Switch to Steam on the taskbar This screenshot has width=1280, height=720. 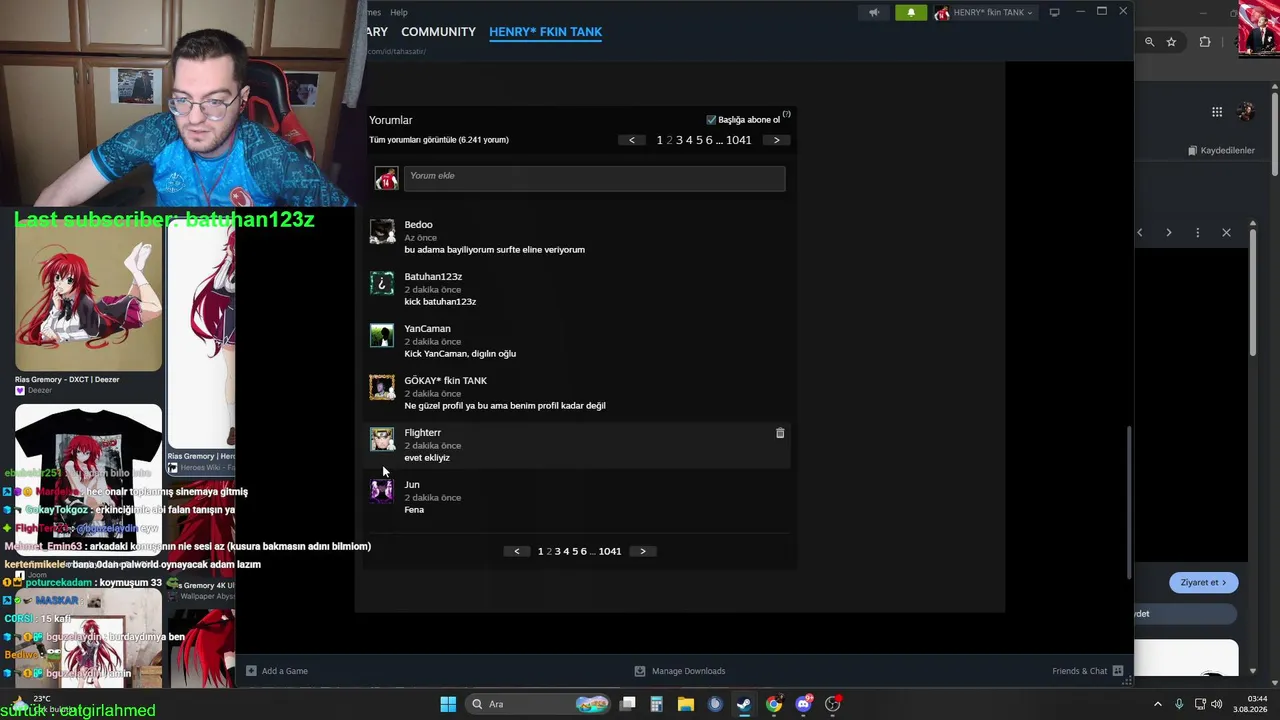[x=744, y=704]
